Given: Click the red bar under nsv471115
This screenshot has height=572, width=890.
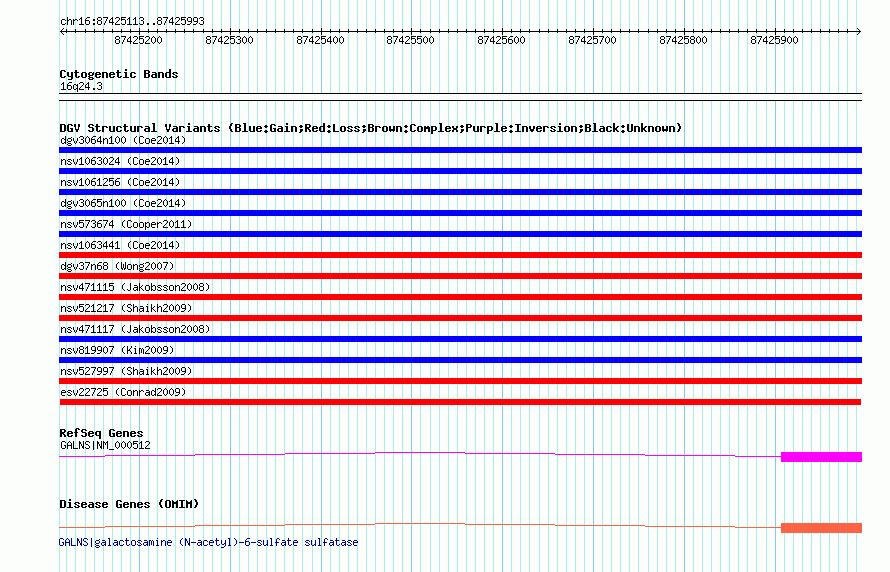Looking at the screenshot, I should [460, 297].
